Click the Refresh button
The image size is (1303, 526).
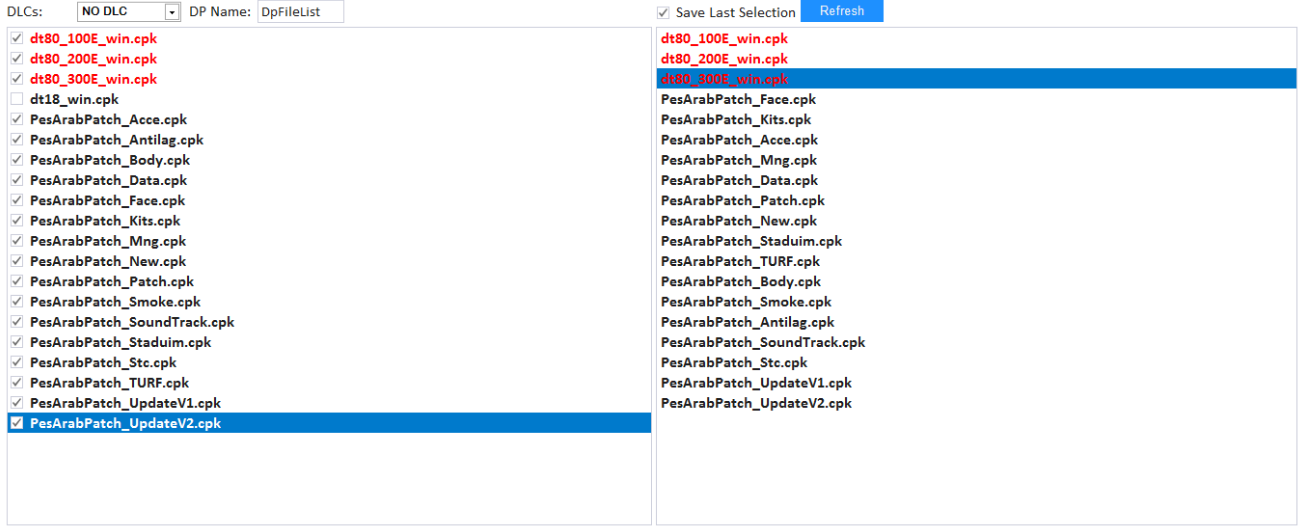tap(842, 11)
